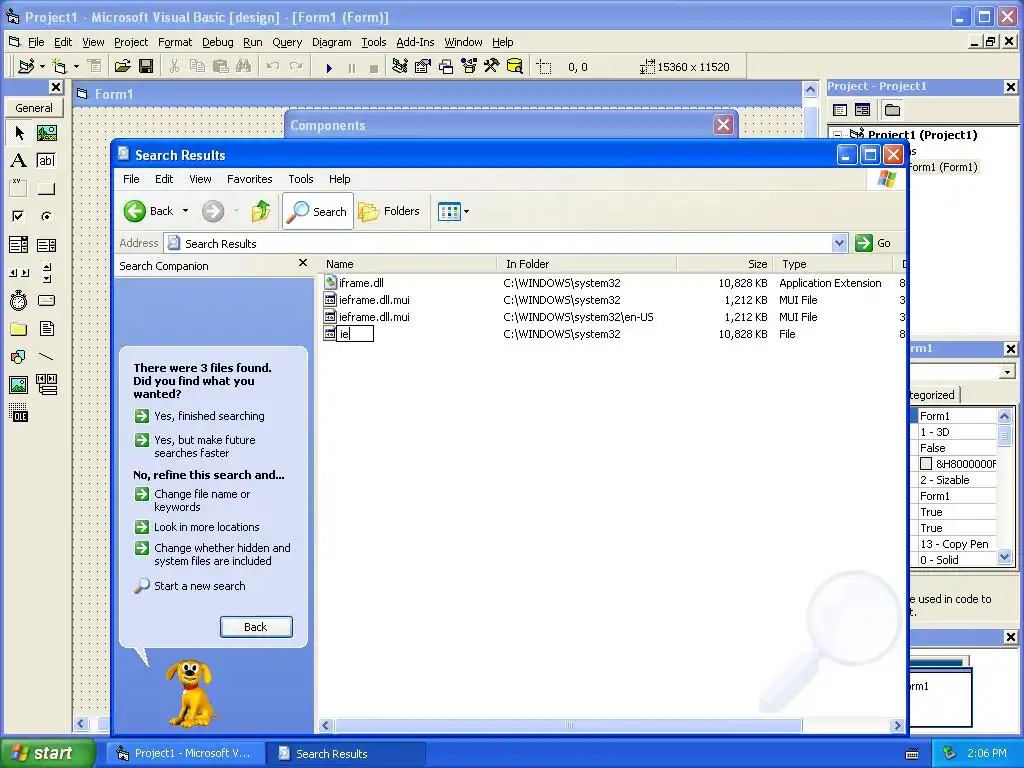
Task: Select the FileListBox control tool
Action: (46, 328)
